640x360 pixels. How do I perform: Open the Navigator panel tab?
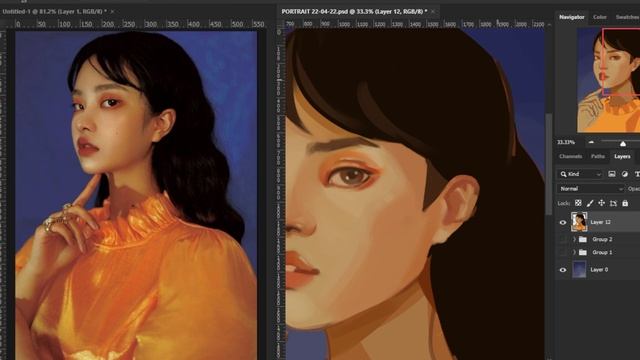coord(571,17)
